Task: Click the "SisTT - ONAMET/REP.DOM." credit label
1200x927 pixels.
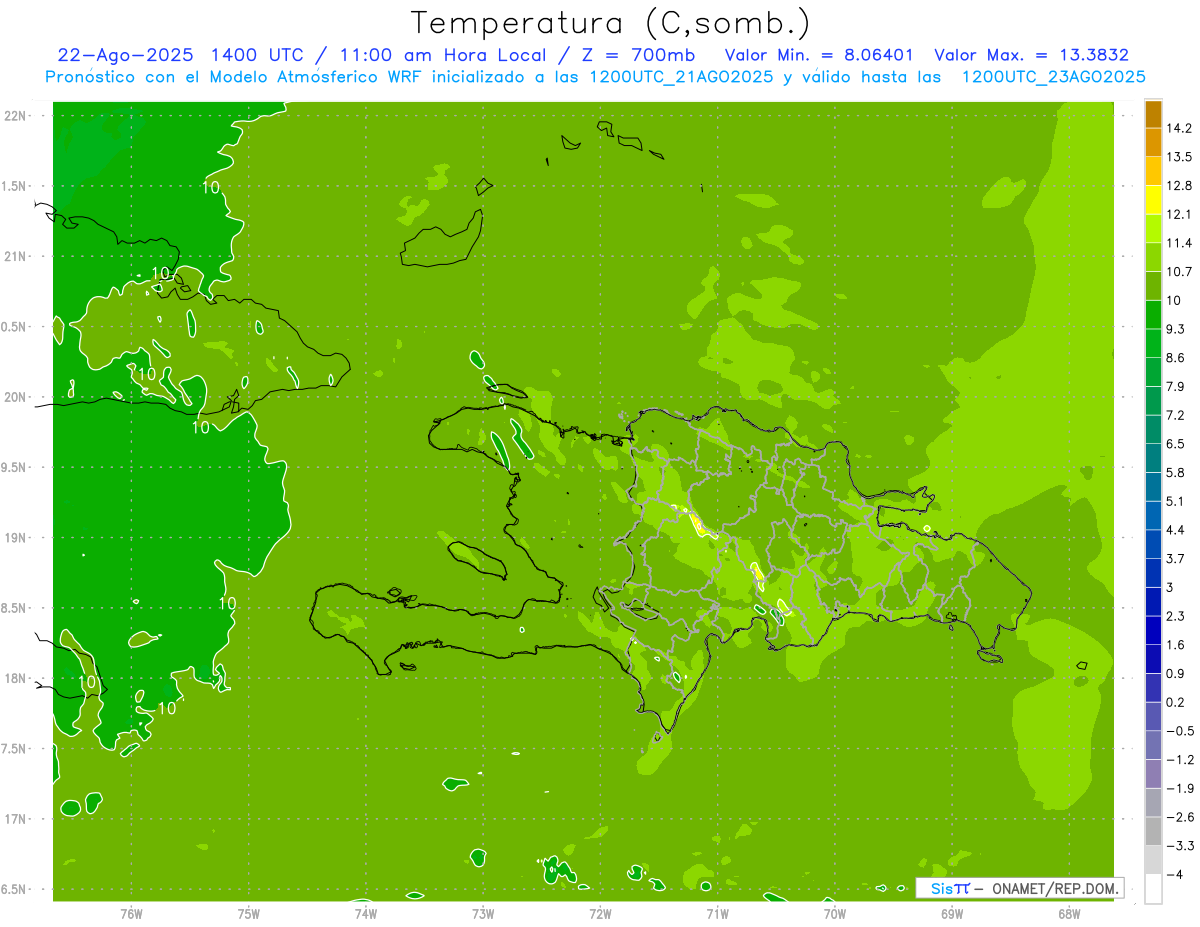Action: point(1019,888)
